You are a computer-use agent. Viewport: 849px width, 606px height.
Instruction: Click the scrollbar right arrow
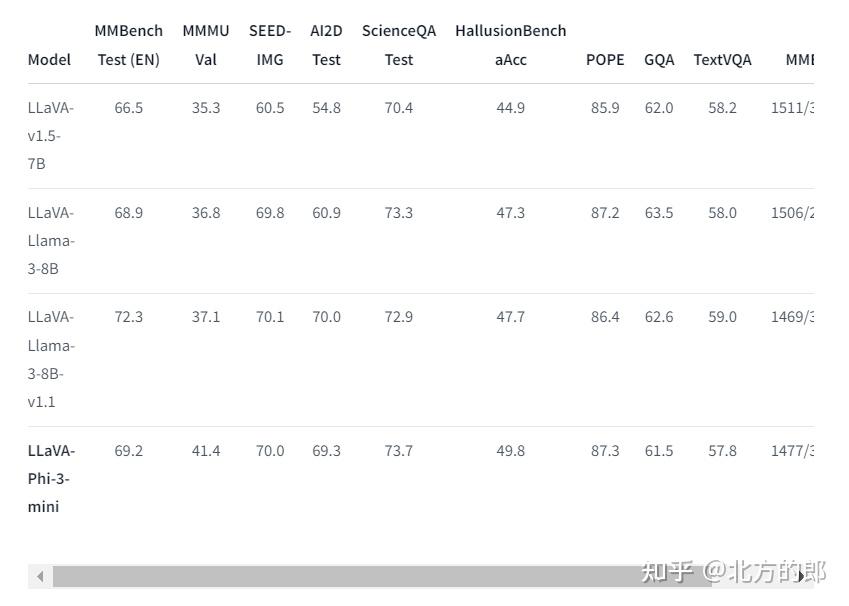tap(802, 576)
